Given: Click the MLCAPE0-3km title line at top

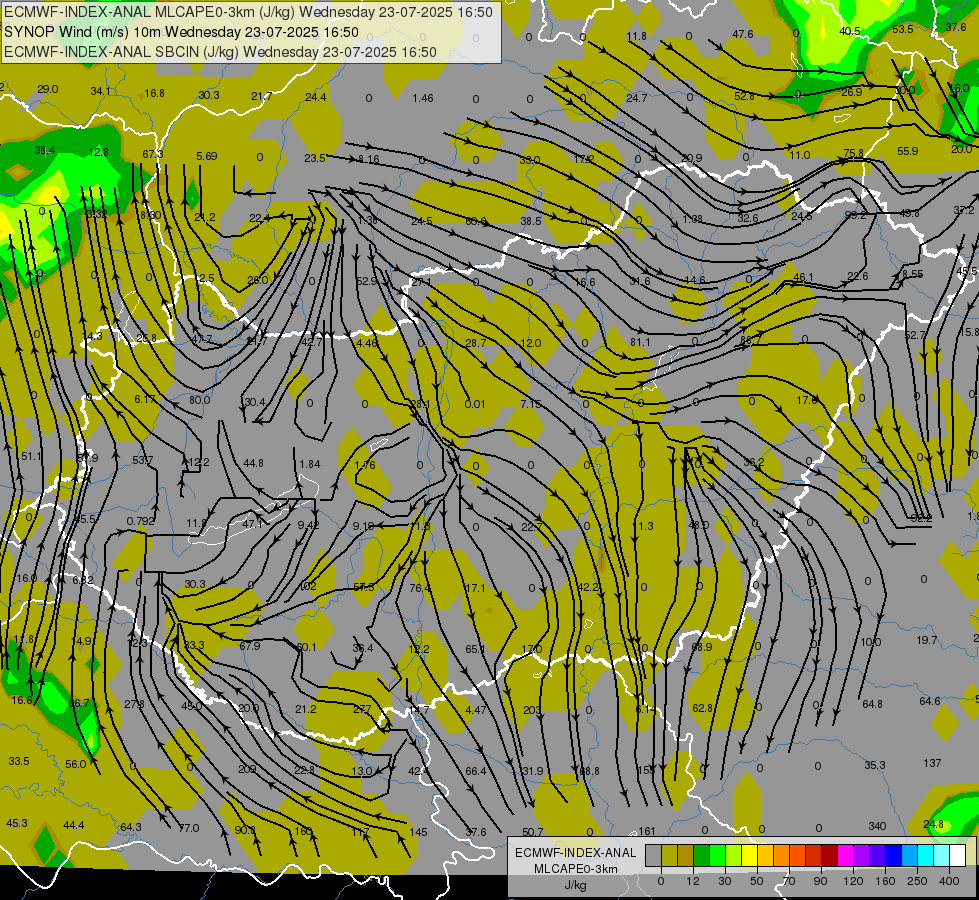Looking at the screenshot, I should pos(248,12).
